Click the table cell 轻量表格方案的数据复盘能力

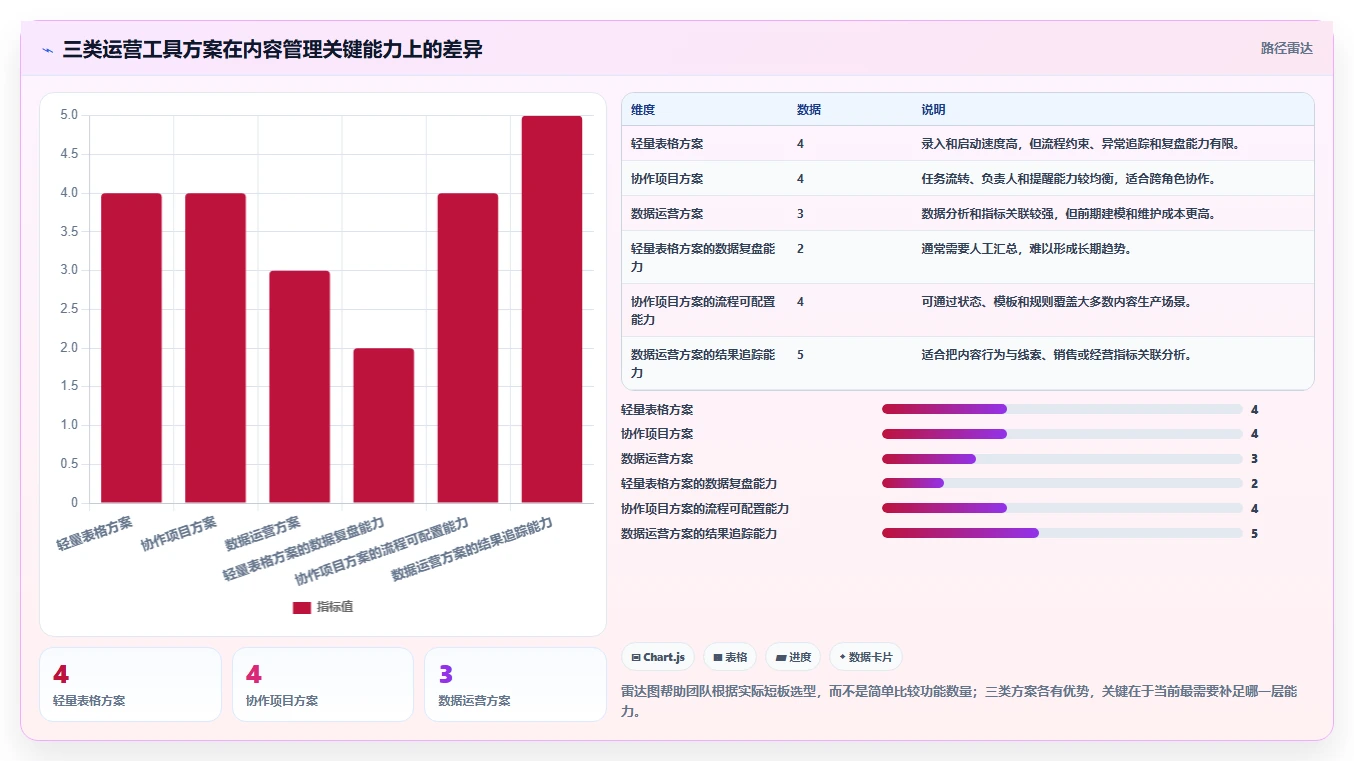tap(703, 258)
